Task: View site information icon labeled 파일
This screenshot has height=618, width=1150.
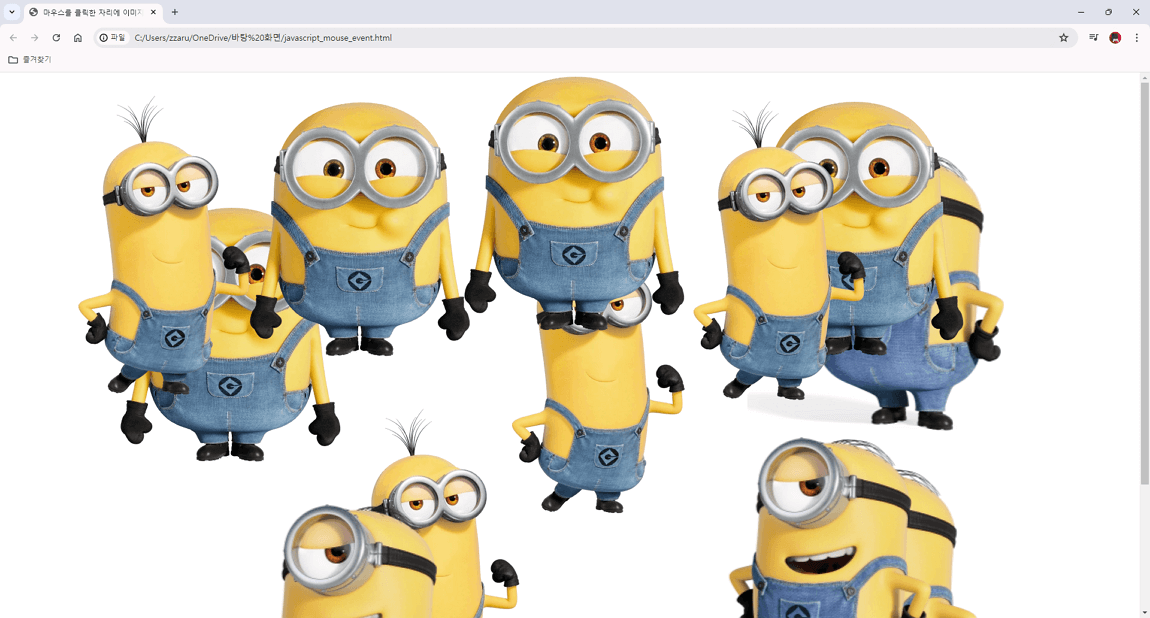Action: 113,37
